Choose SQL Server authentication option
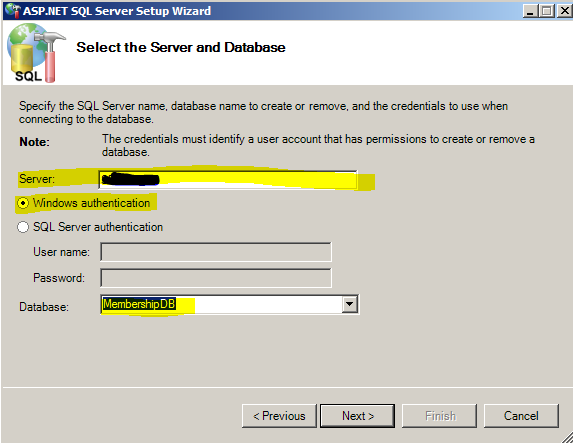The height and width of the screenshot is (443, 573). [x=23, y=227]
